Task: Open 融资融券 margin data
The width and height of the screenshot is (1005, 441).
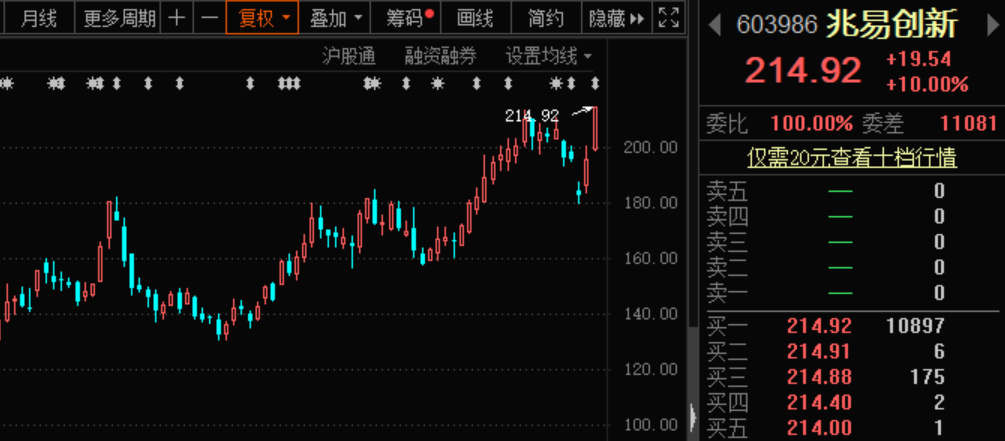Action: coord(440,56)
